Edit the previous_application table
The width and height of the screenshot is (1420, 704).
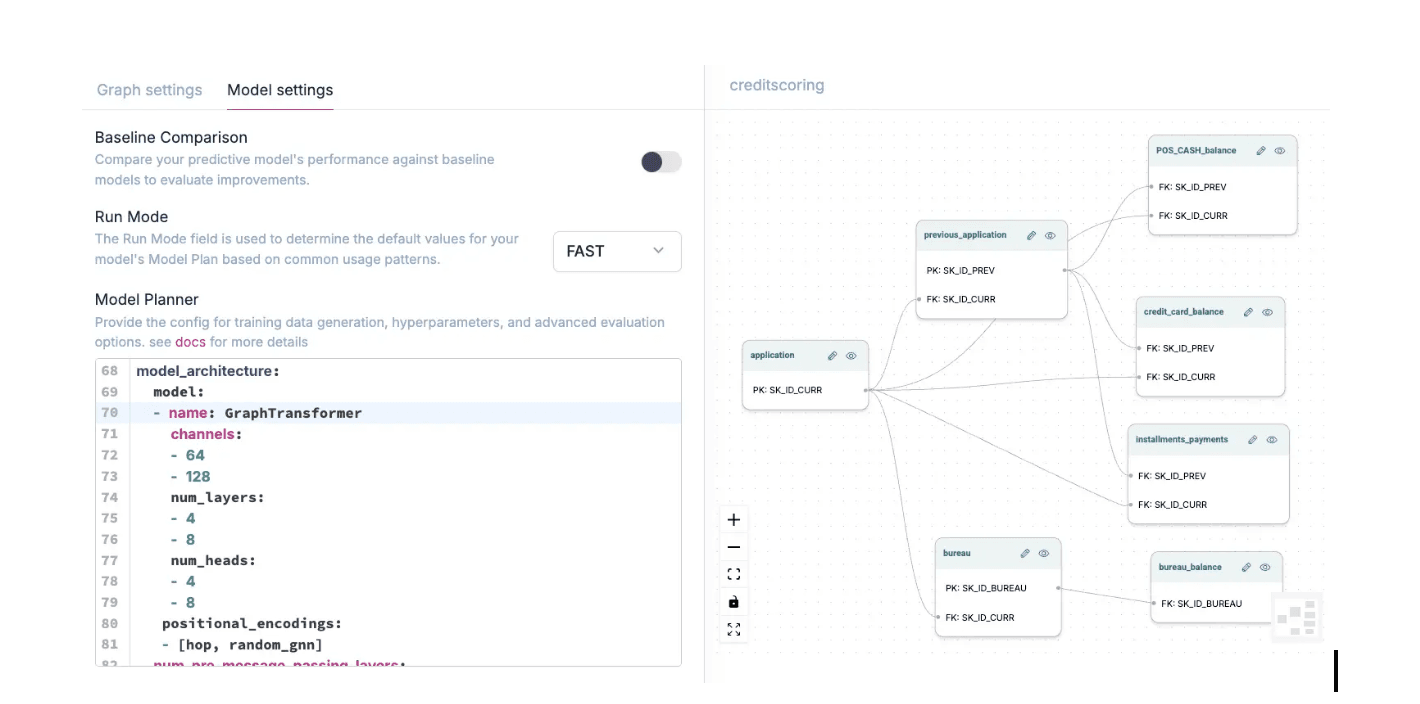[x=1031, y=236]
